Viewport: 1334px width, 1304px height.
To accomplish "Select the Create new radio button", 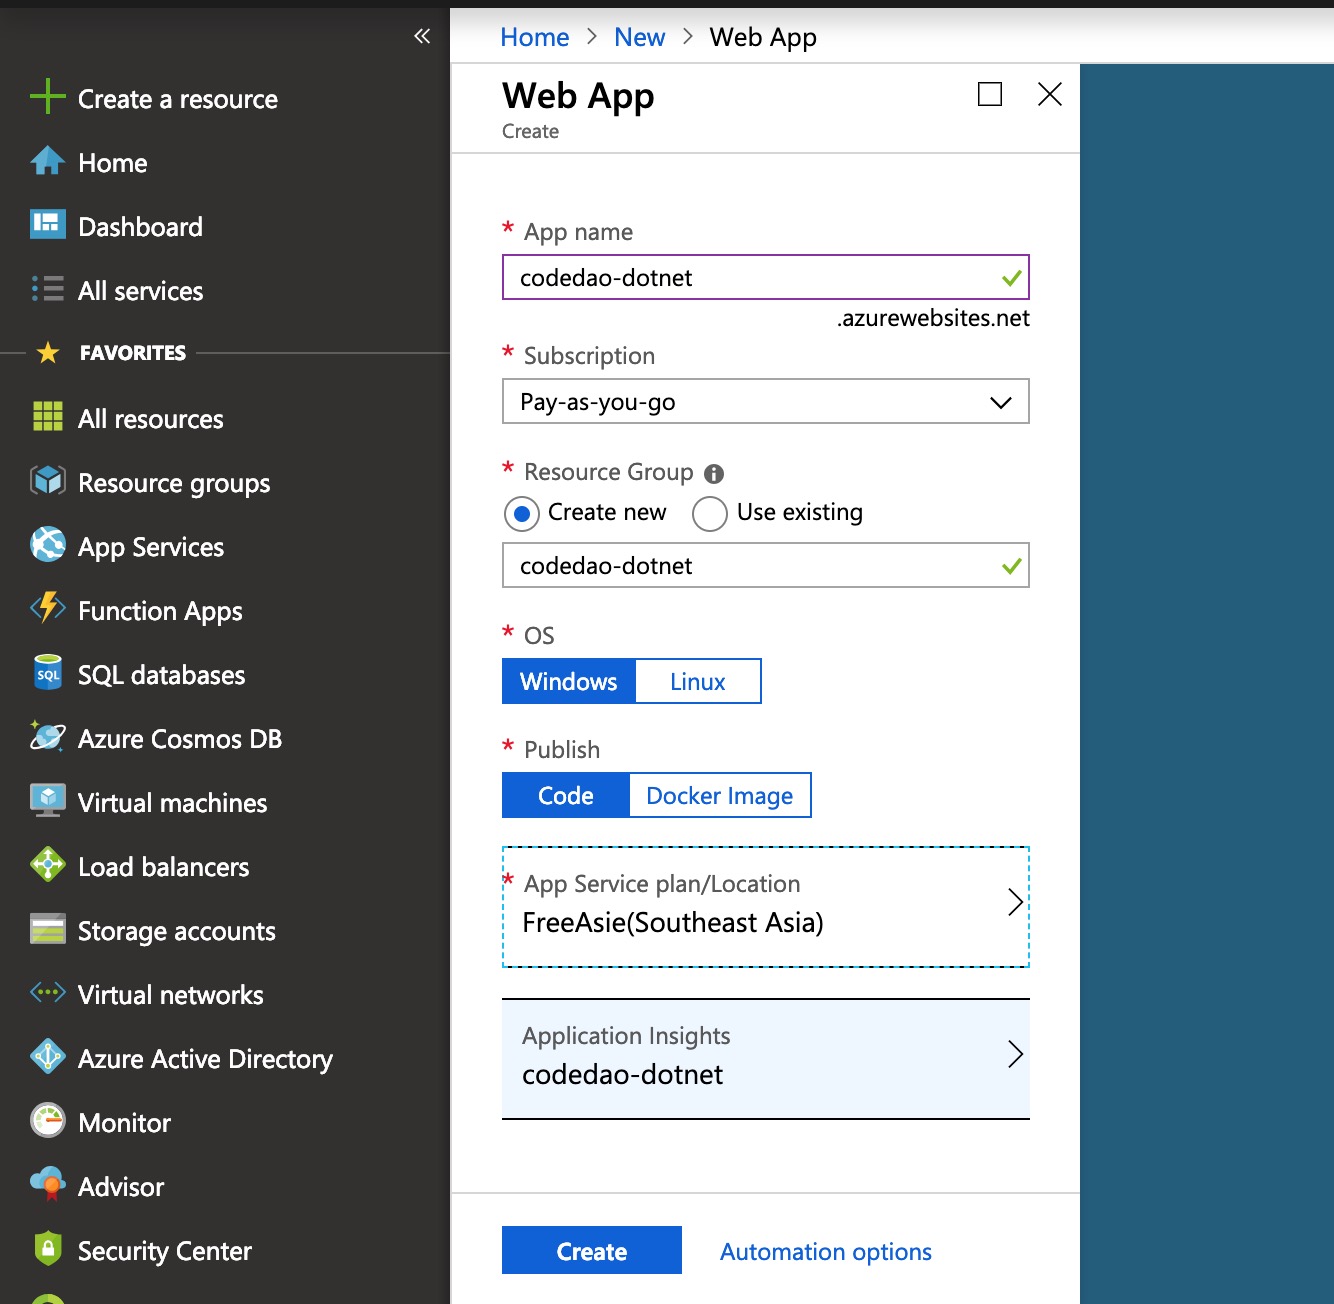I will click(x=521, y=514).
